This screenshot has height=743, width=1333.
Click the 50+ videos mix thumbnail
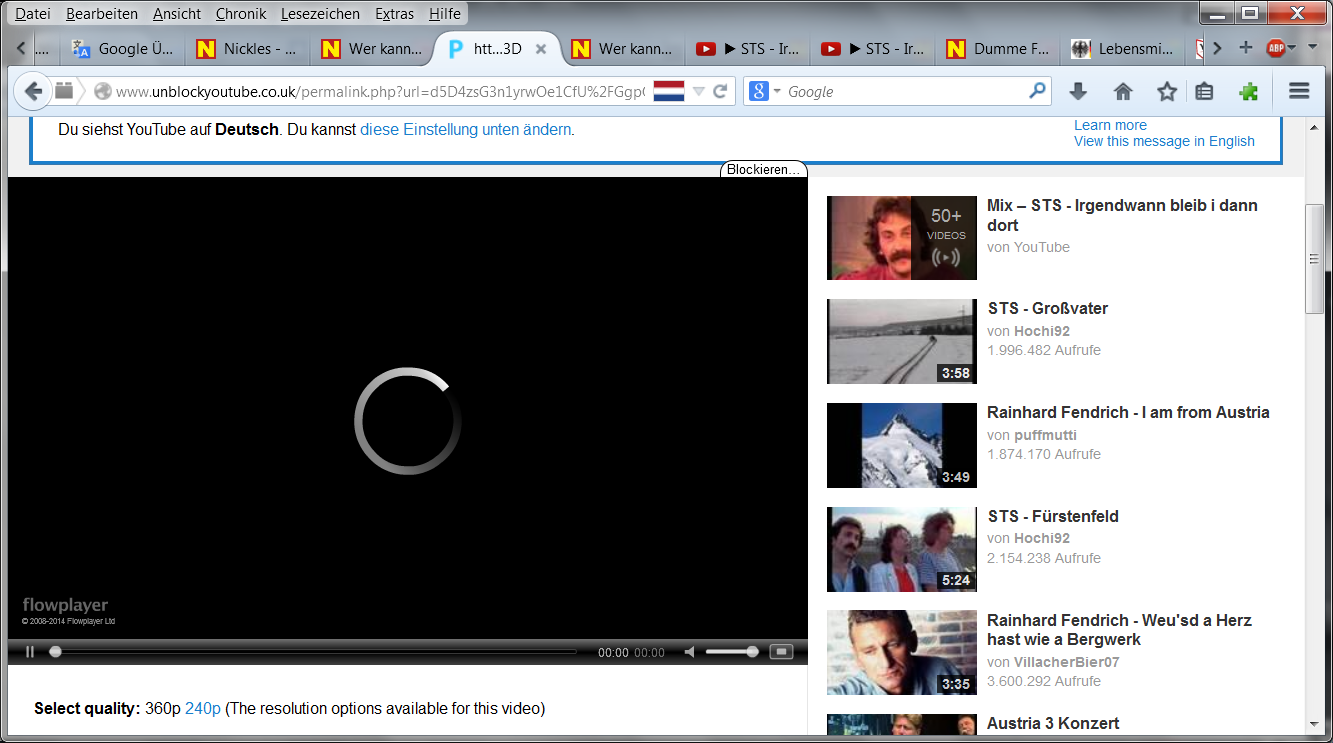tap(902, 238)
